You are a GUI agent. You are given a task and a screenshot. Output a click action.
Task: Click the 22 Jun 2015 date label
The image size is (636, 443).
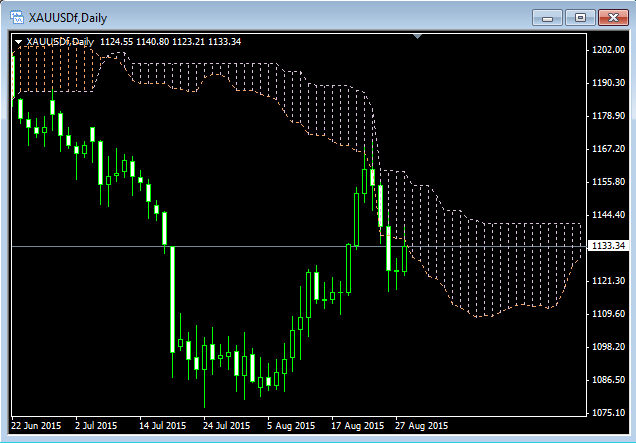36,426
